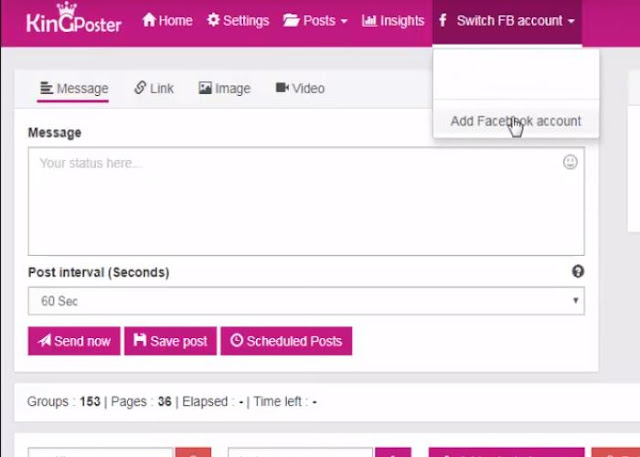640x457 pixels.
Task: Click the Elapsed status text
Action: click(x=213, y=402)
